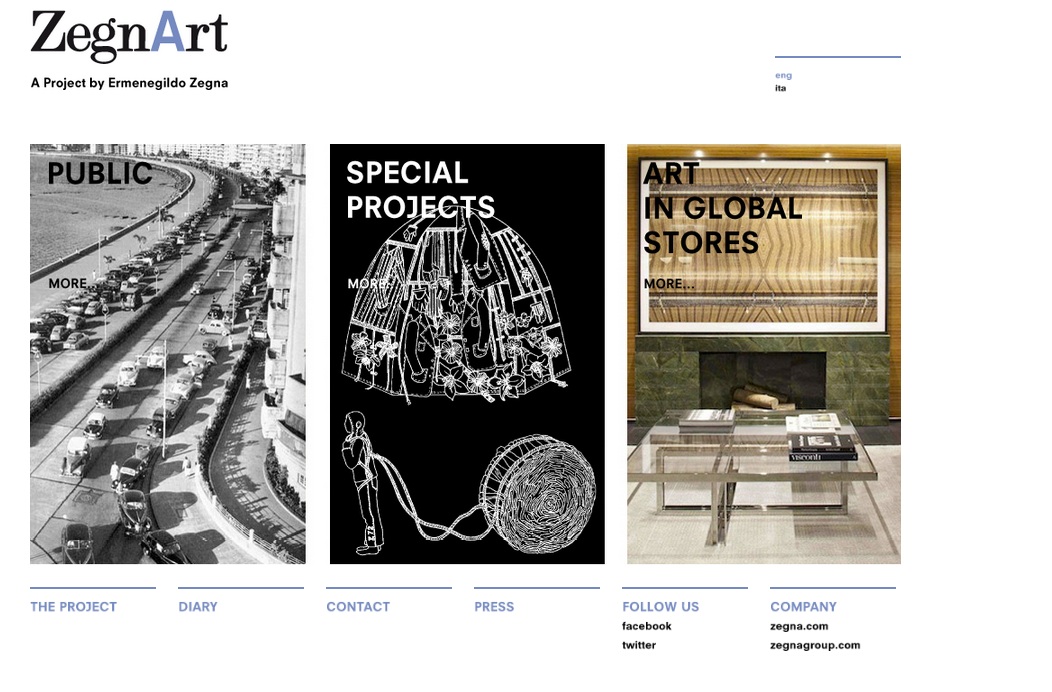Click MORE on Art in Global Stores card
1052x692 pixels.
coord(669,284)
